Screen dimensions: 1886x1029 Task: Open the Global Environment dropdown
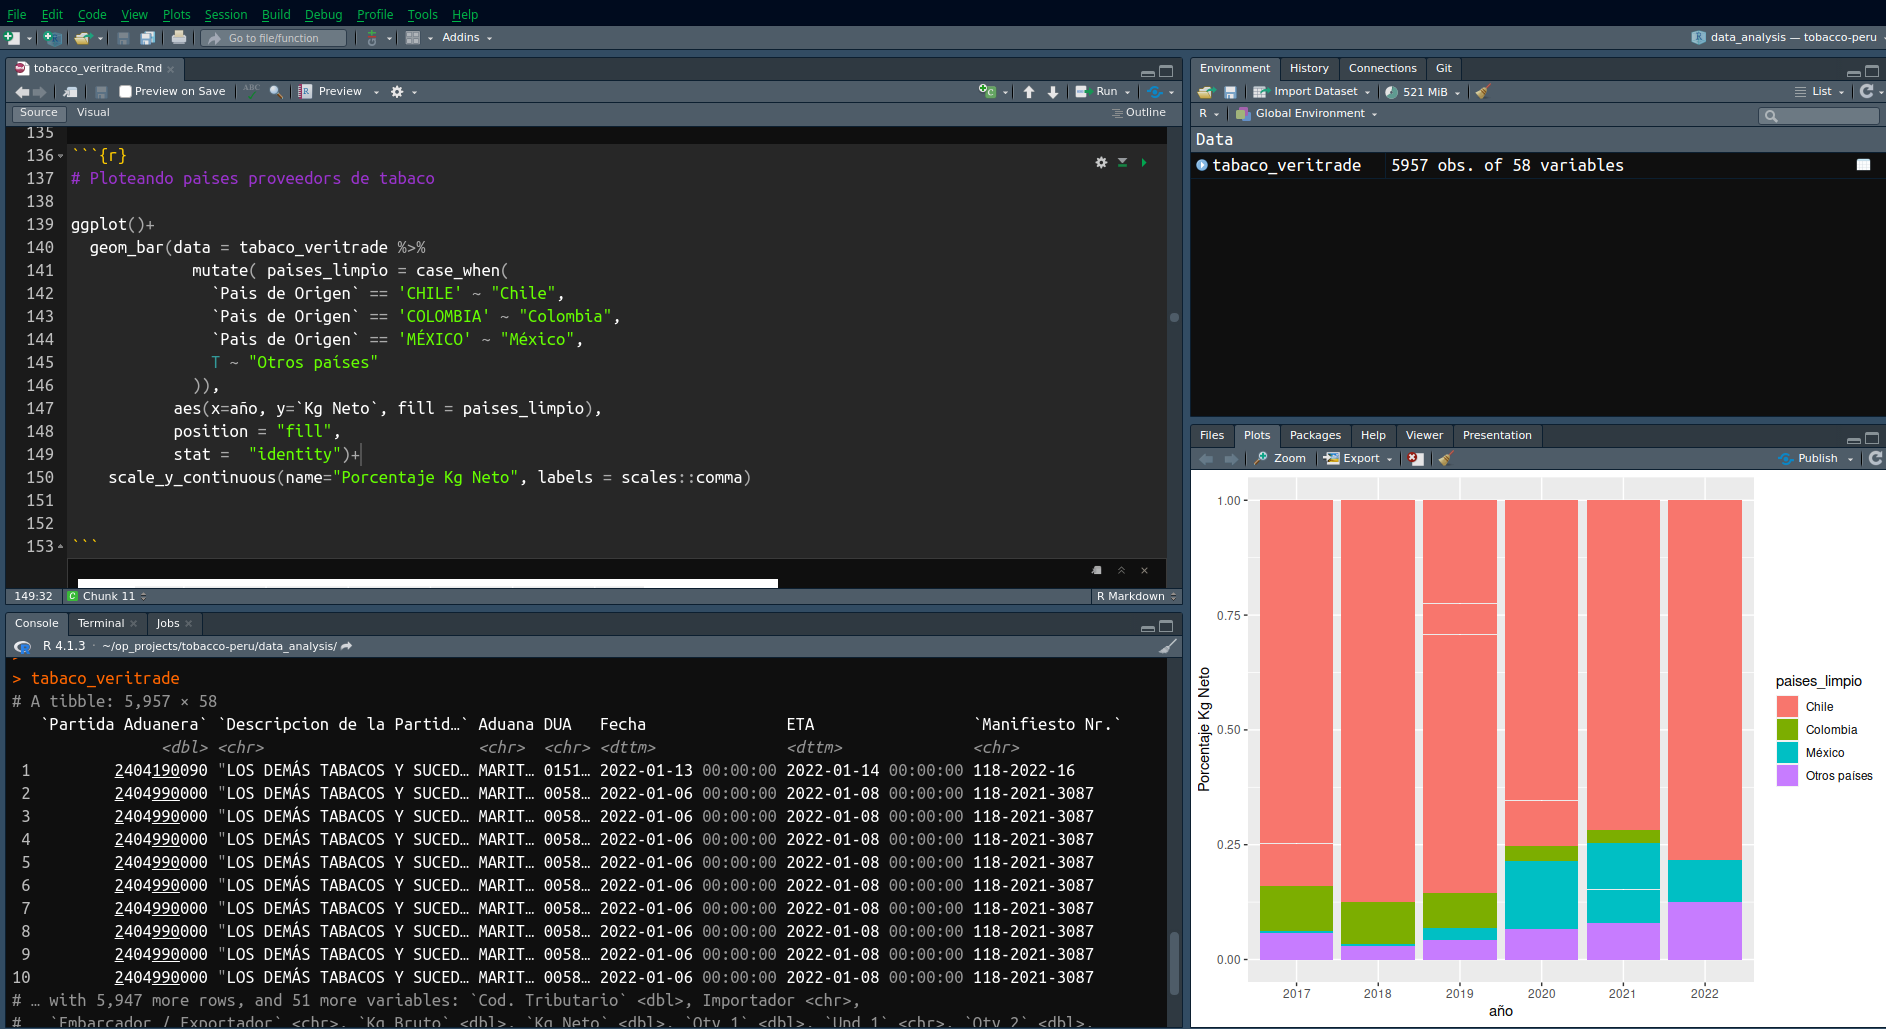[x=1310, y=114]
